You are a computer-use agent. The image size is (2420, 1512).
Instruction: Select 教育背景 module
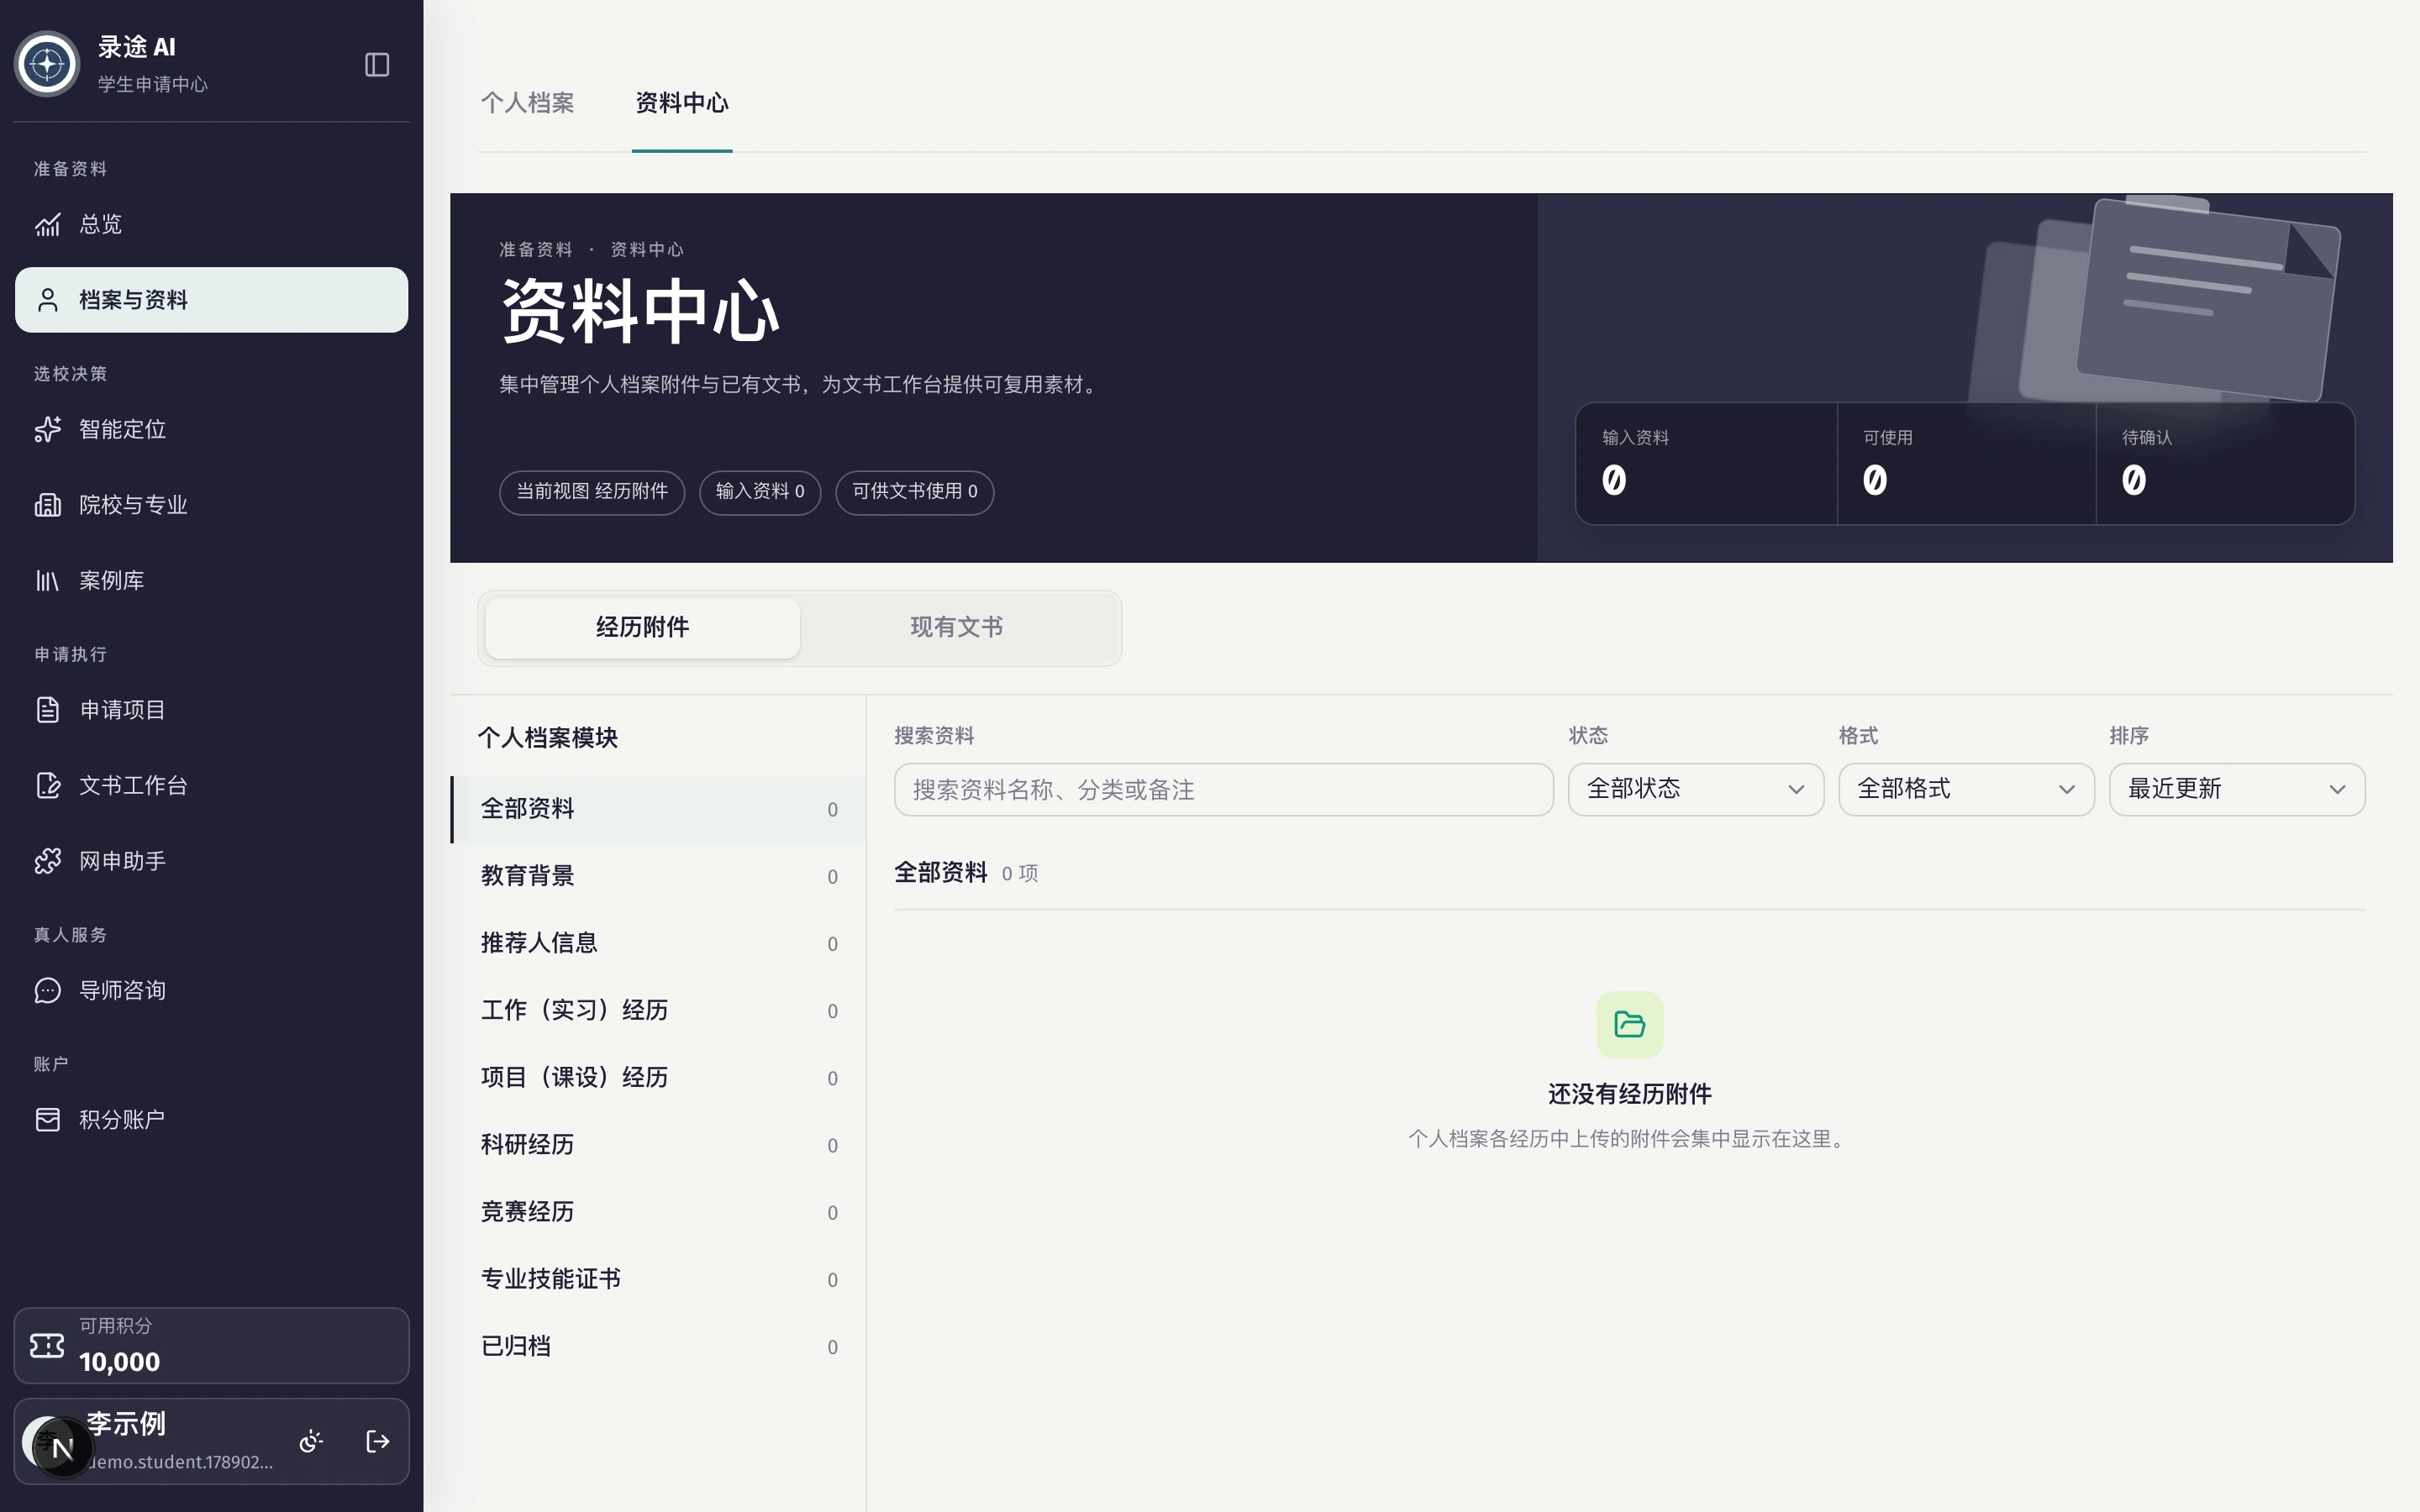659,876
